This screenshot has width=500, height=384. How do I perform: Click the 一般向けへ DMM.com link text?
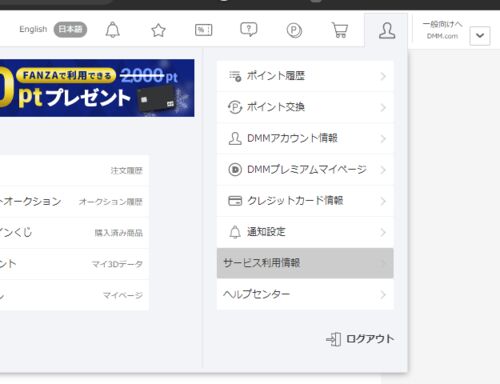point(442,30)
